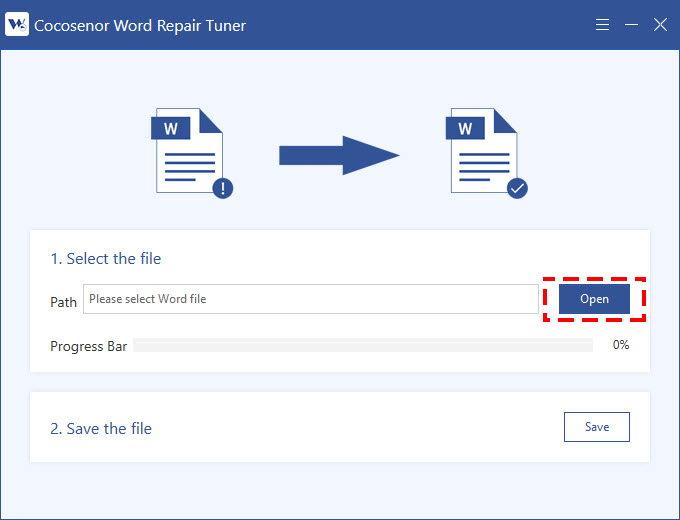Click the Path input field

click(311, 299)
